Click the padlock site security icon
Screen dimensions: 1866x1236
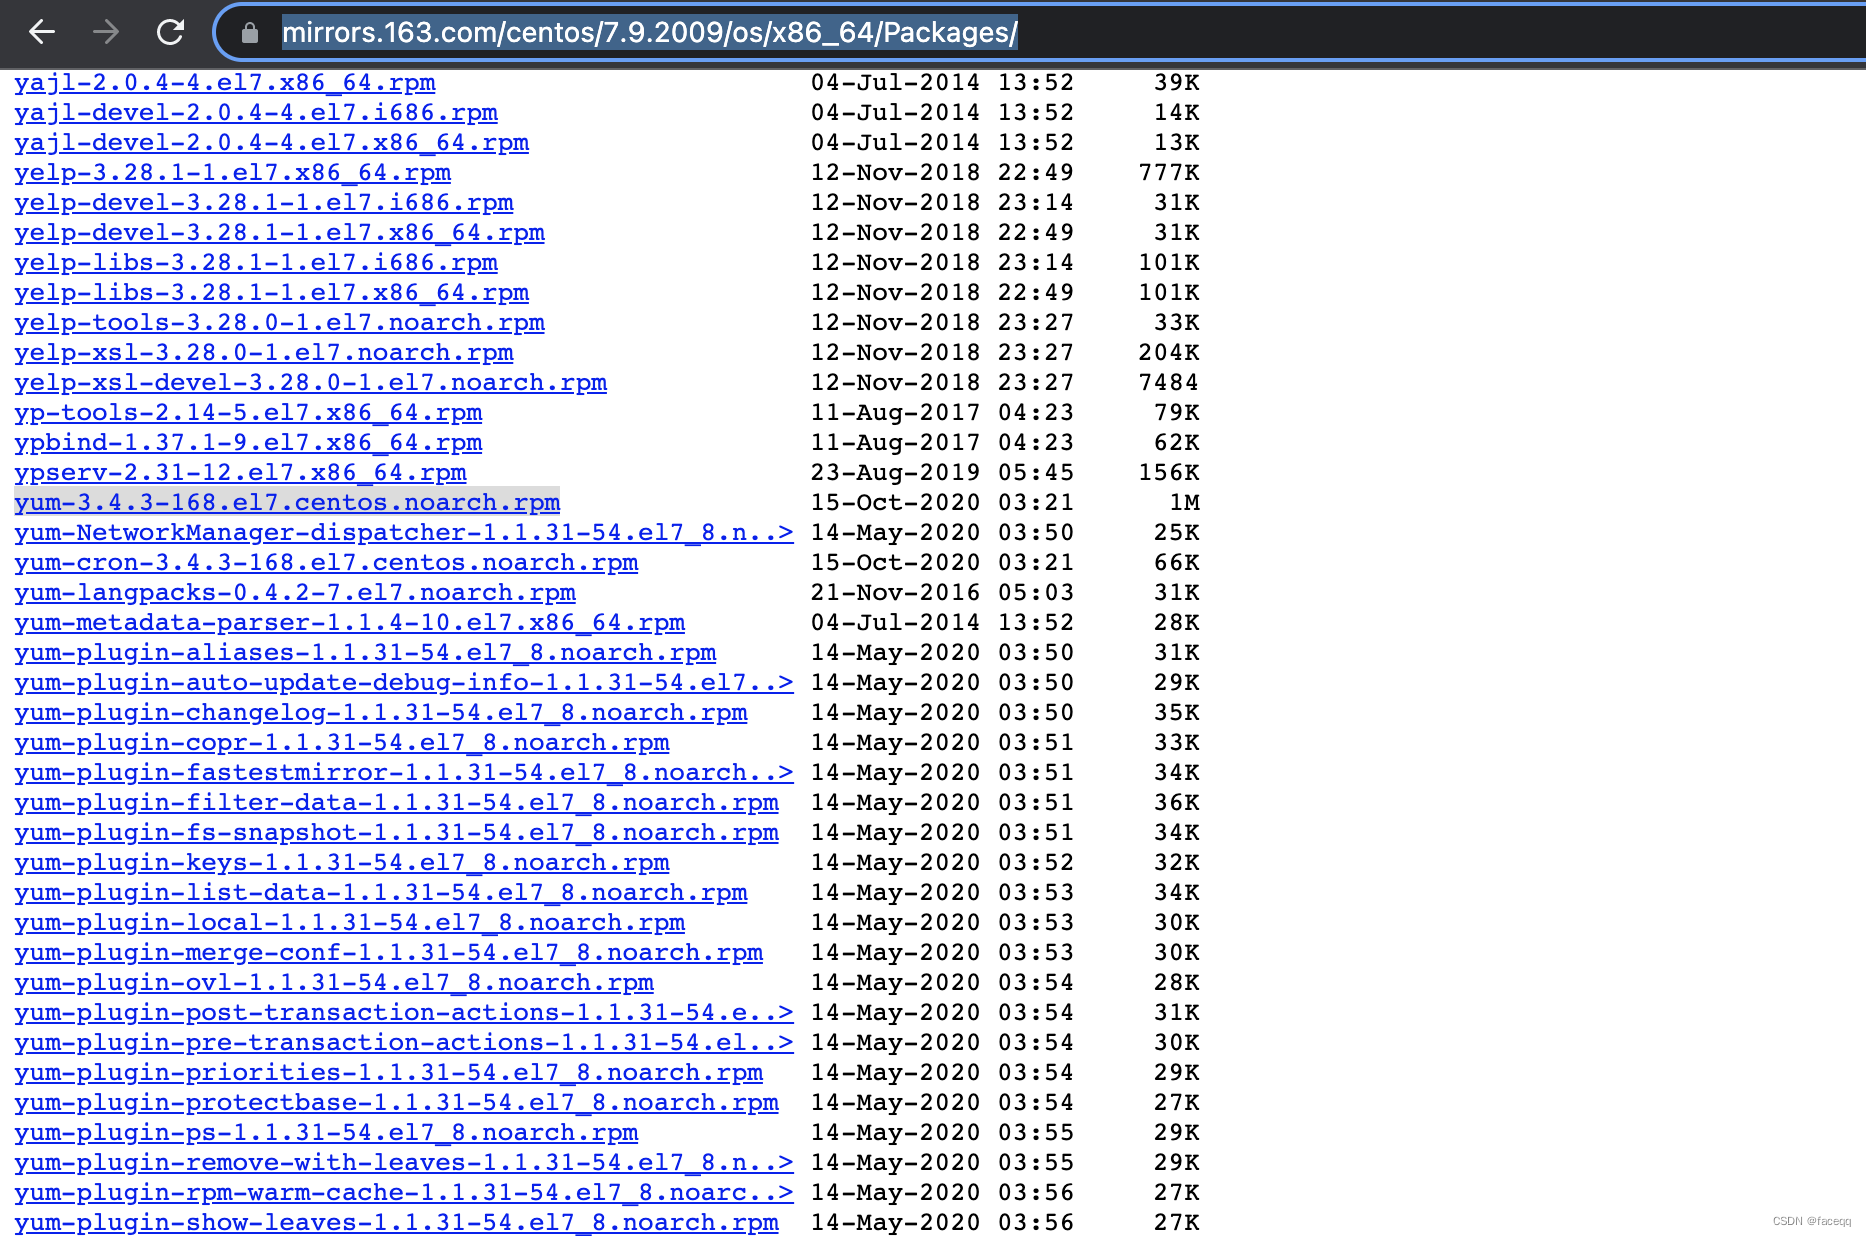point(250,33)
